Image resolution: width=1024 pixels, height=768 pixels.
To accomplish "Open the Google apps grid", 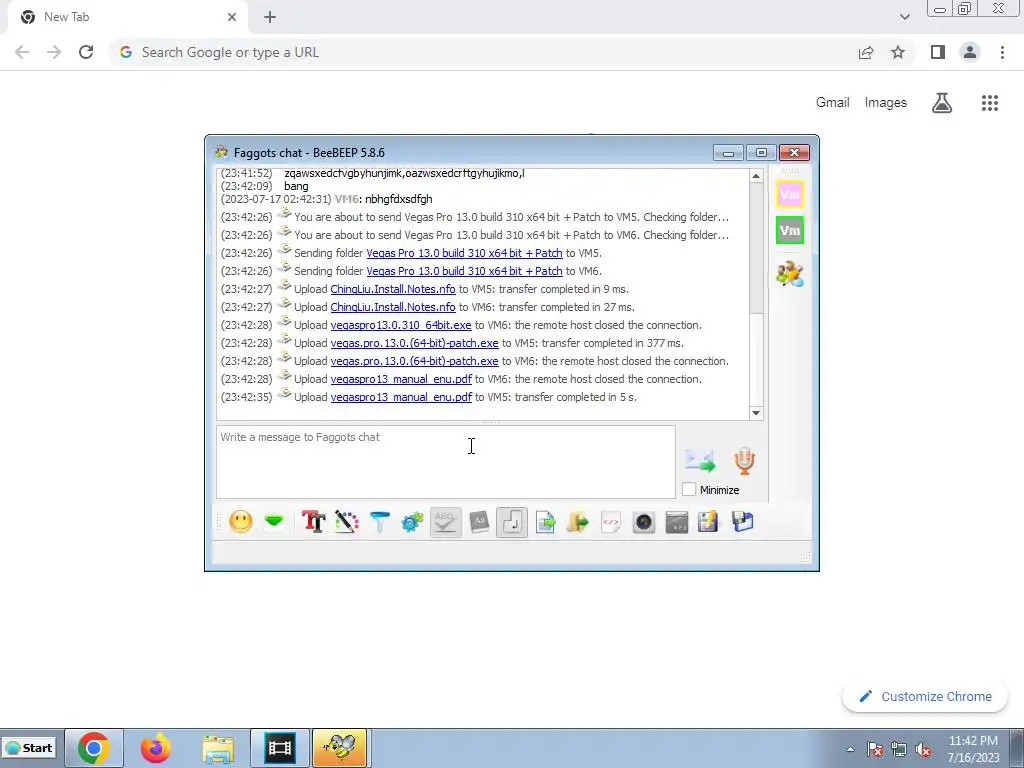I will point(990,103).
